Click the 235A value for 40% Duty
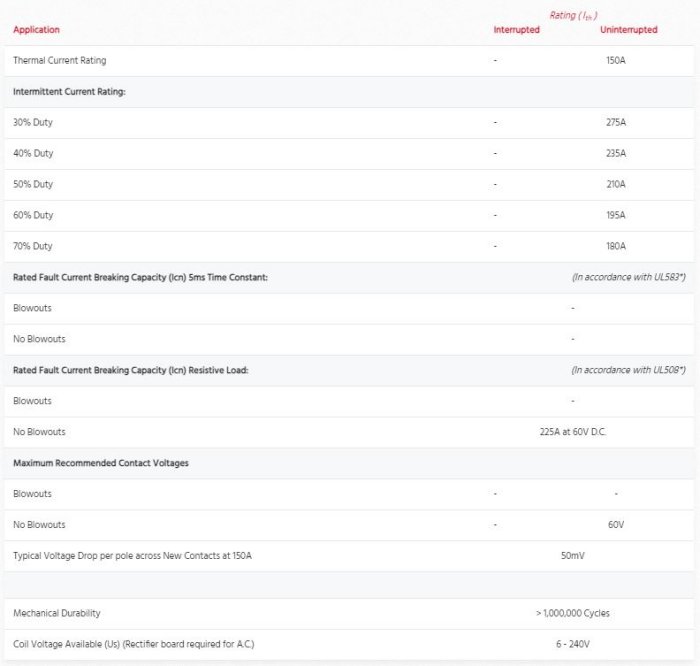 (x=615, y=154)
